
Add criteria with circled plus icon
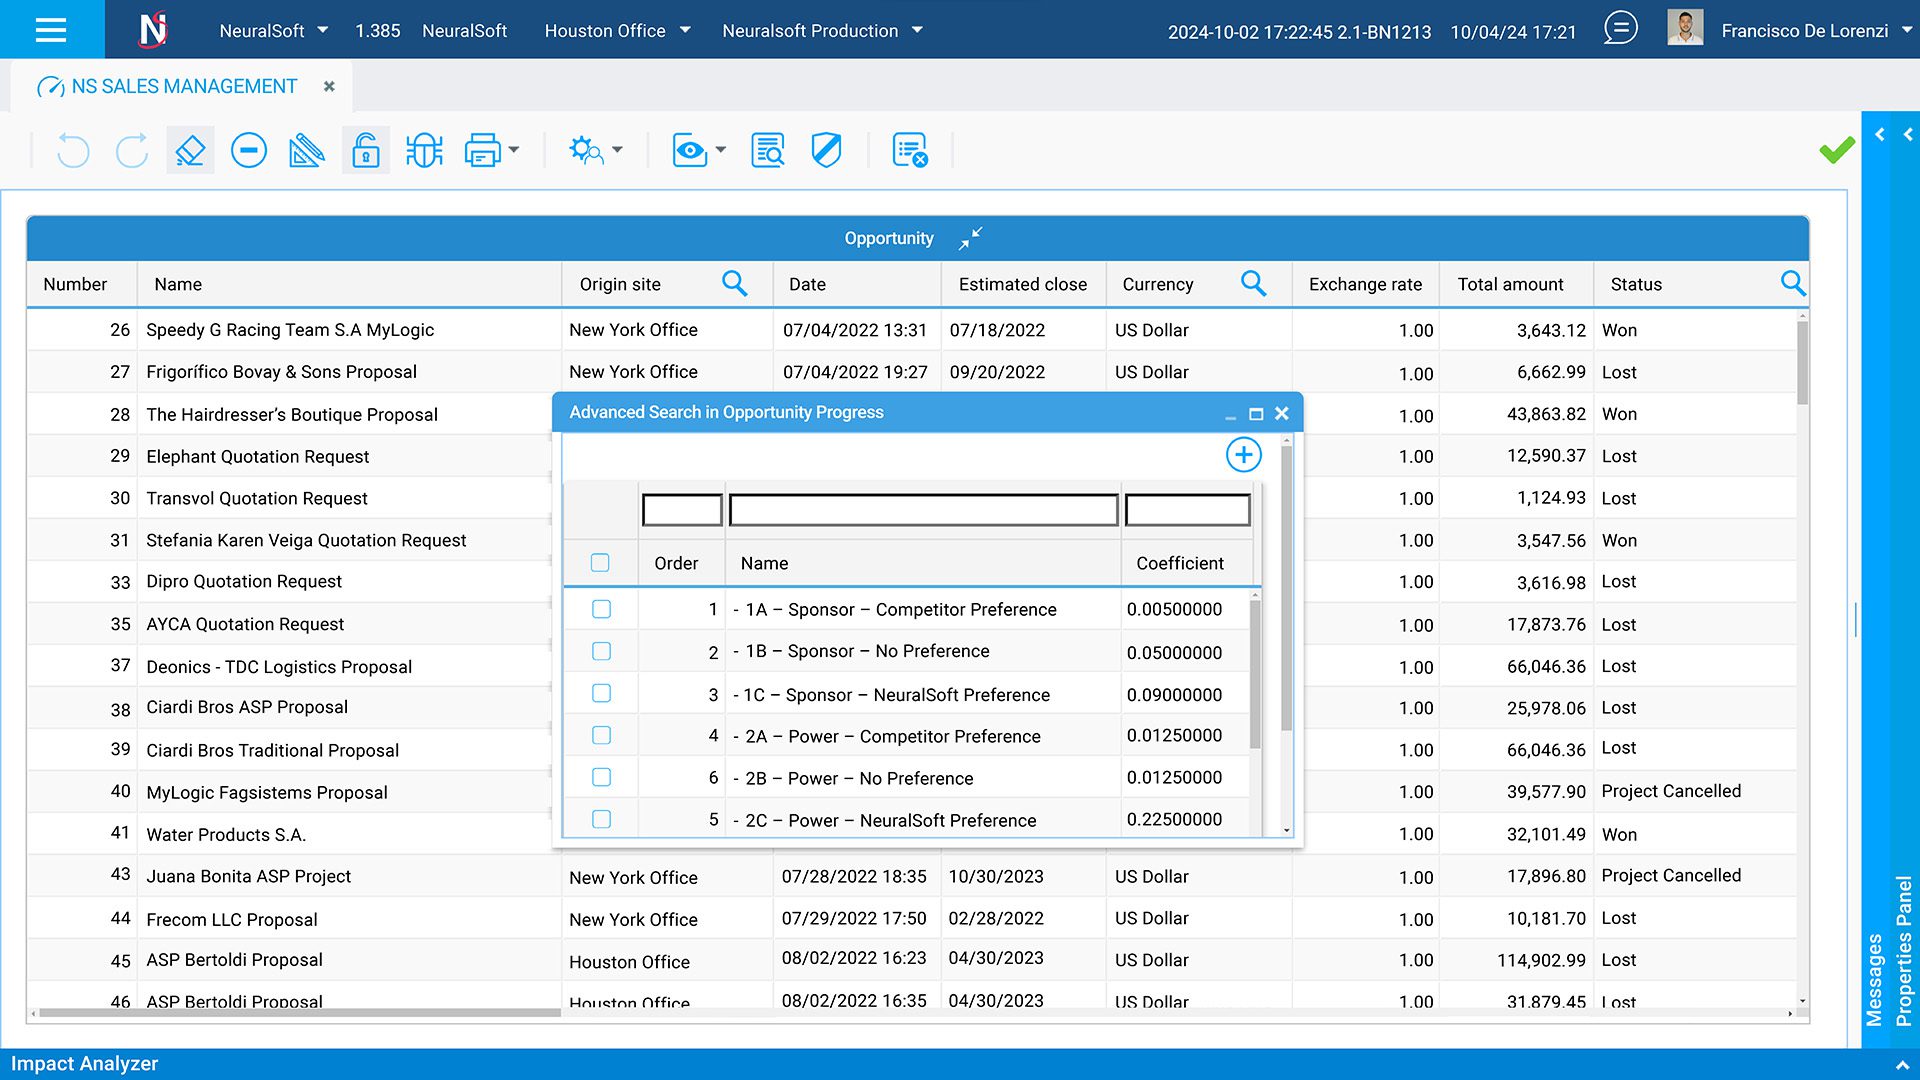[1243, 455]
